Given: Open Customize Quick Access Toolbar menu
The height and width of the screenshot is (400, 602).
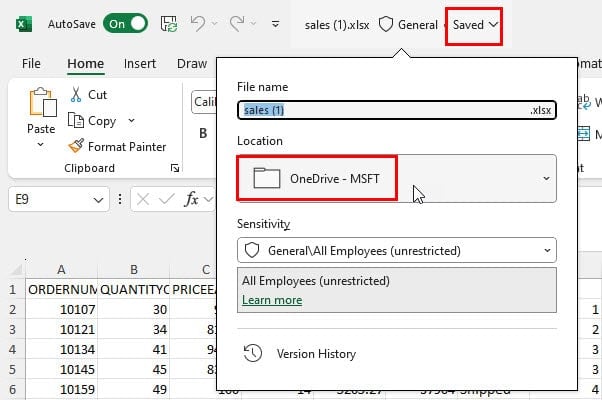Looking at the screenshot, I should click(275, 24).
